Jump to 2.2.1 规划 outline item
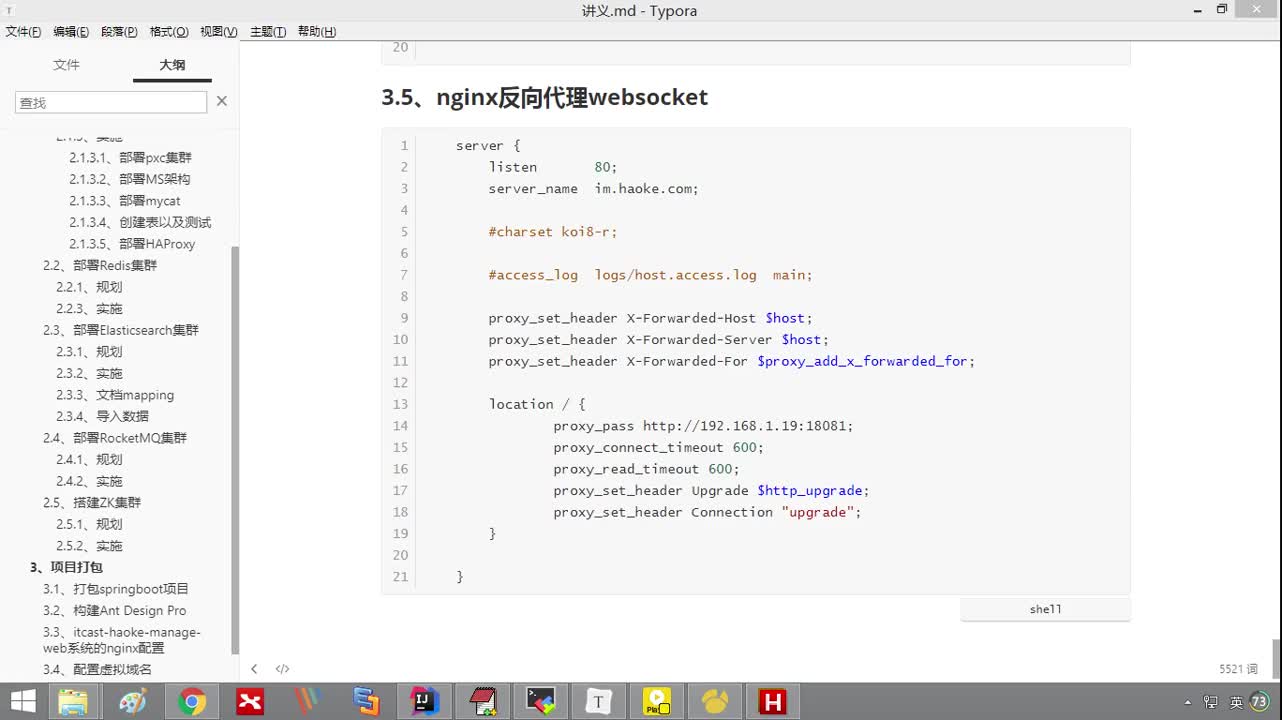1282x720 pixels. (89, 287)
